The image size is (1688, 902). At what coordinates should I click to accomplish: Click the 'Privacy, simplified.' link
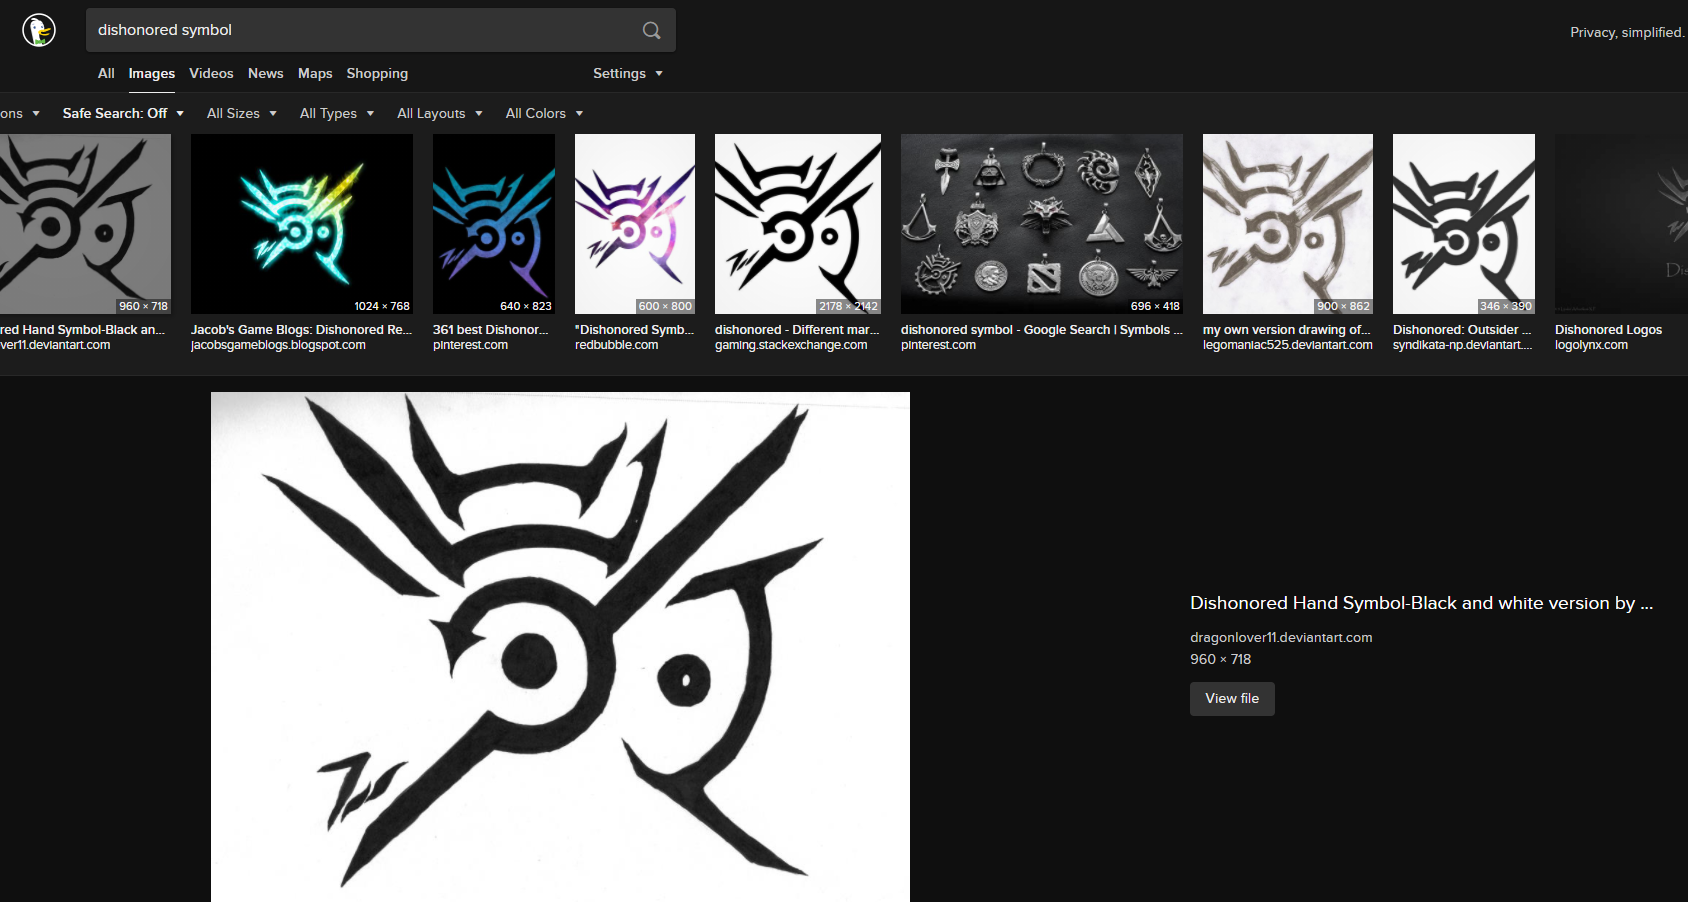click(1627, 32)
